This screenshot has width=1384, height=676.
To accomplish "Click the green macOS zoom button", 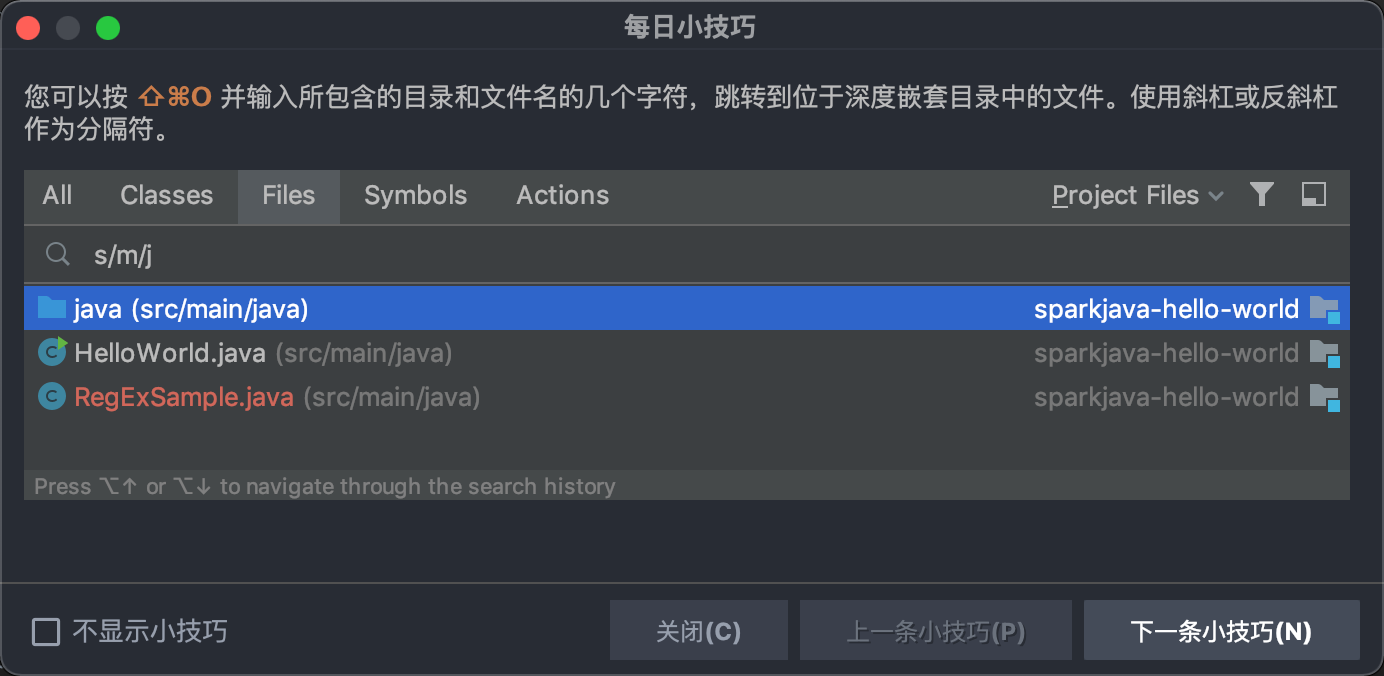I will [x=108, y=28].
